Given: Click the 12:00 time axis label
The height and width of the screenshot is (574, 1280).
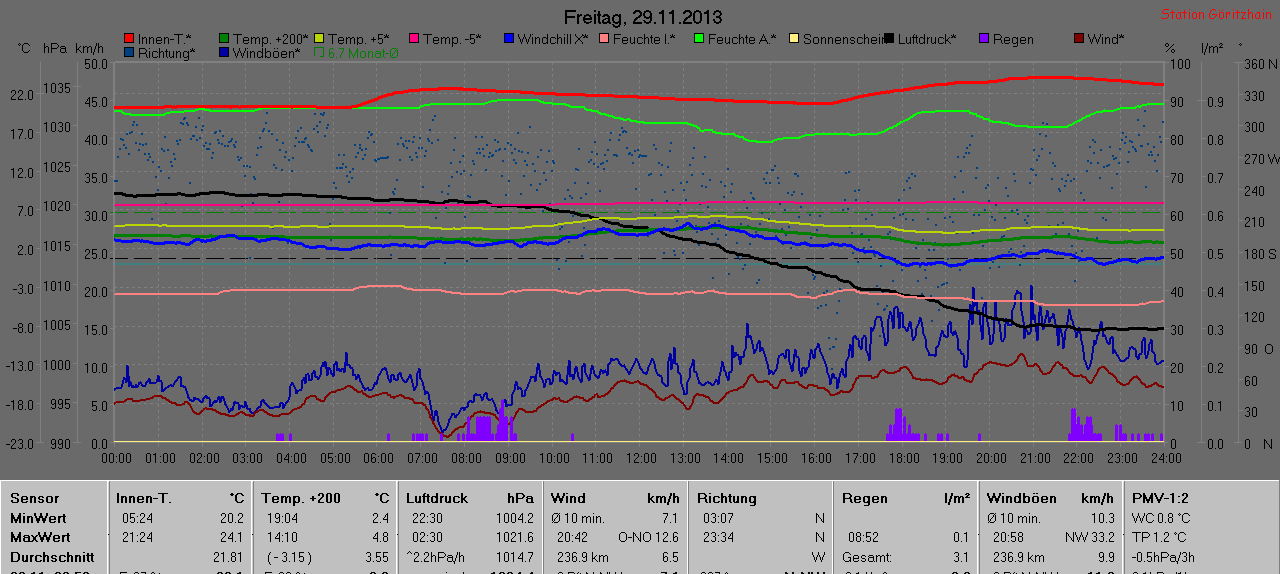Looking at the screenshot, I should 641,458.
